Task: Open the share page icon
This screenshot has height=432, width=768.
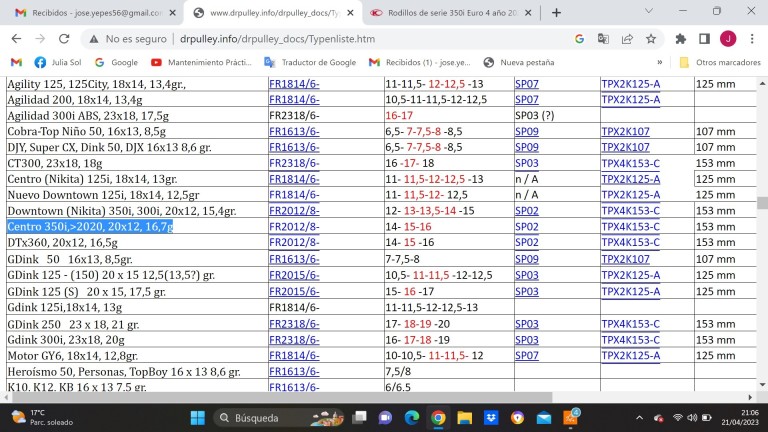Action: pos(627,39)
